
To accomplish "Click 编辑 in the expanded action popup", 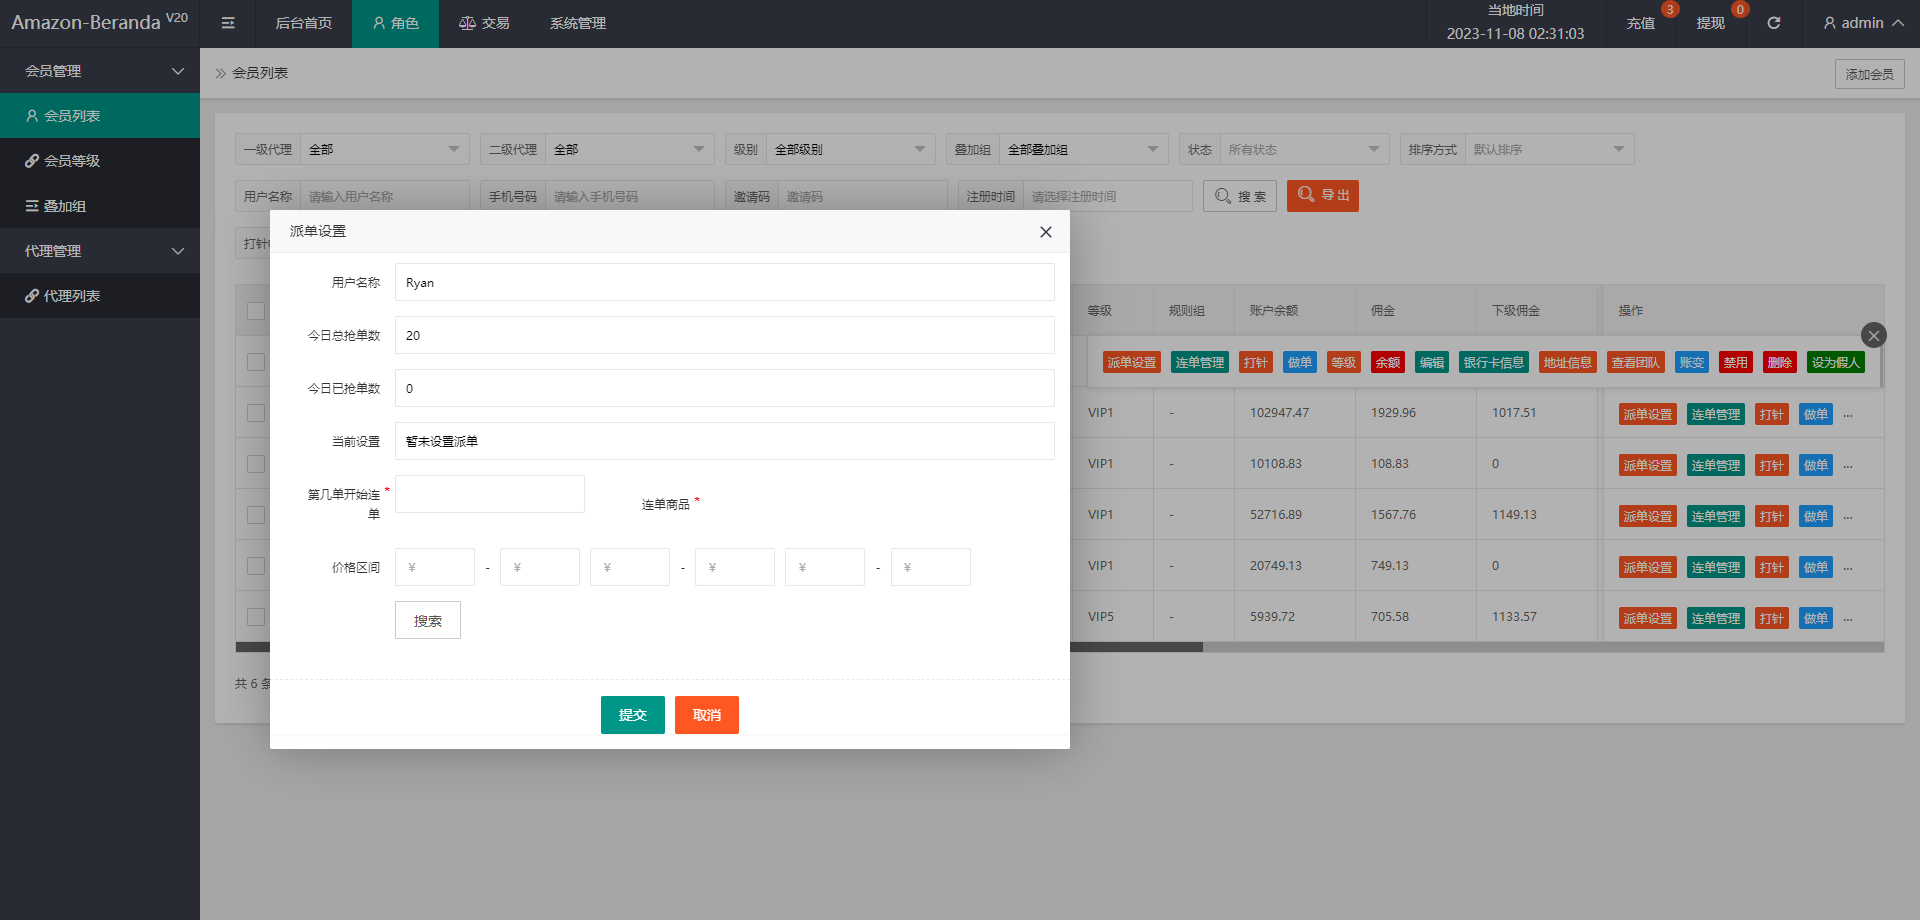I will [x=1432, y=362].
